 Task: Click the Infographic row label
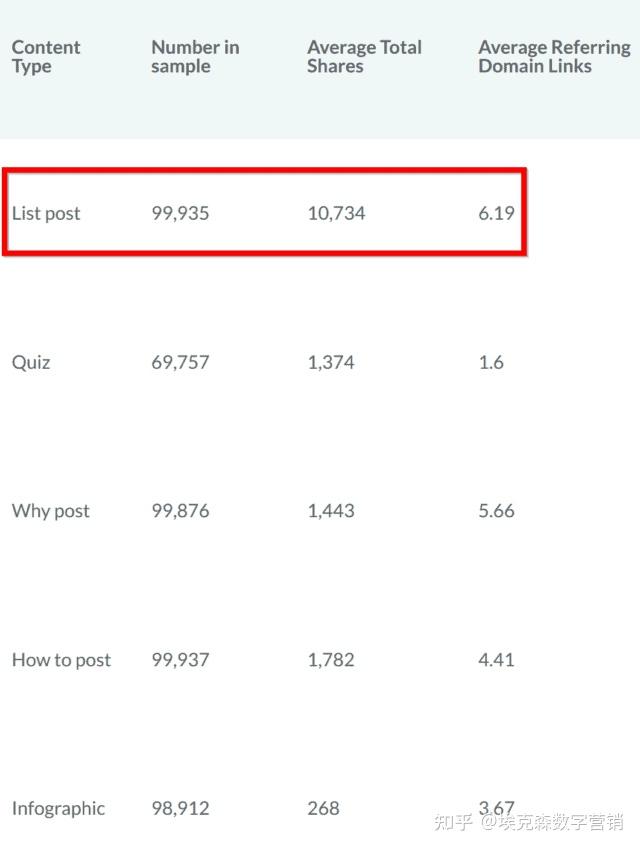click(x=58, y=809)
